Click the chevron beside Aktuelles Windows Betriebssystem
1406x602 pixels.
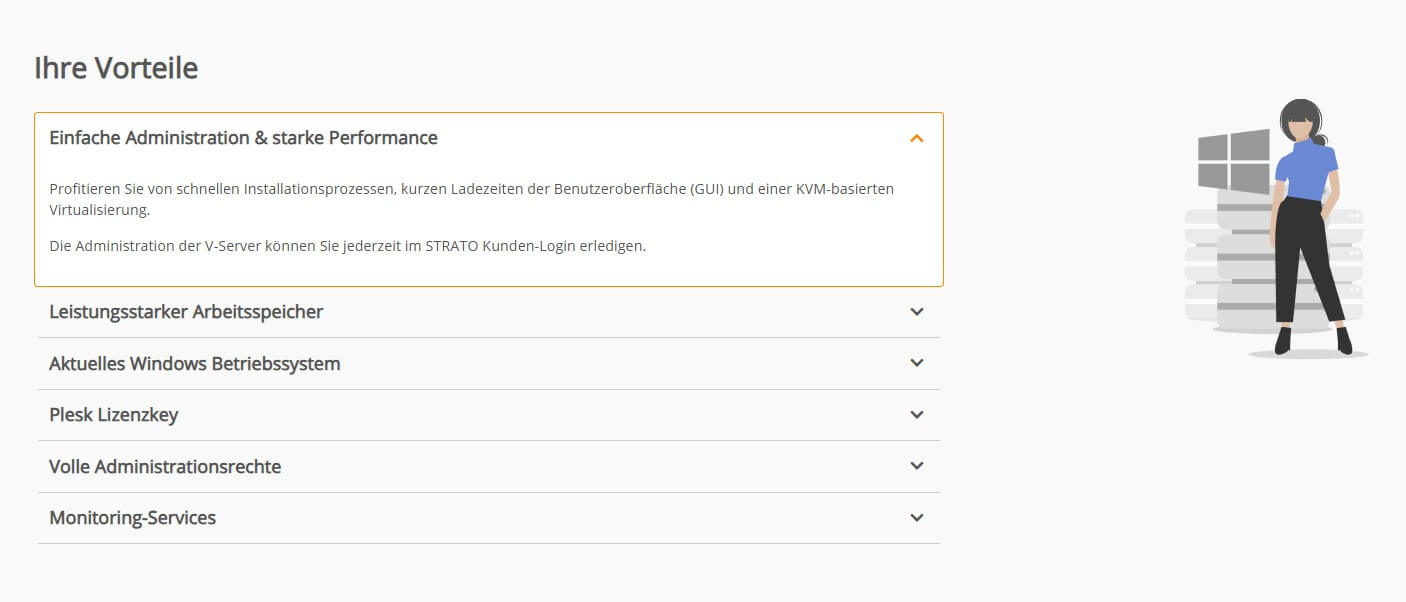point(916,363)
